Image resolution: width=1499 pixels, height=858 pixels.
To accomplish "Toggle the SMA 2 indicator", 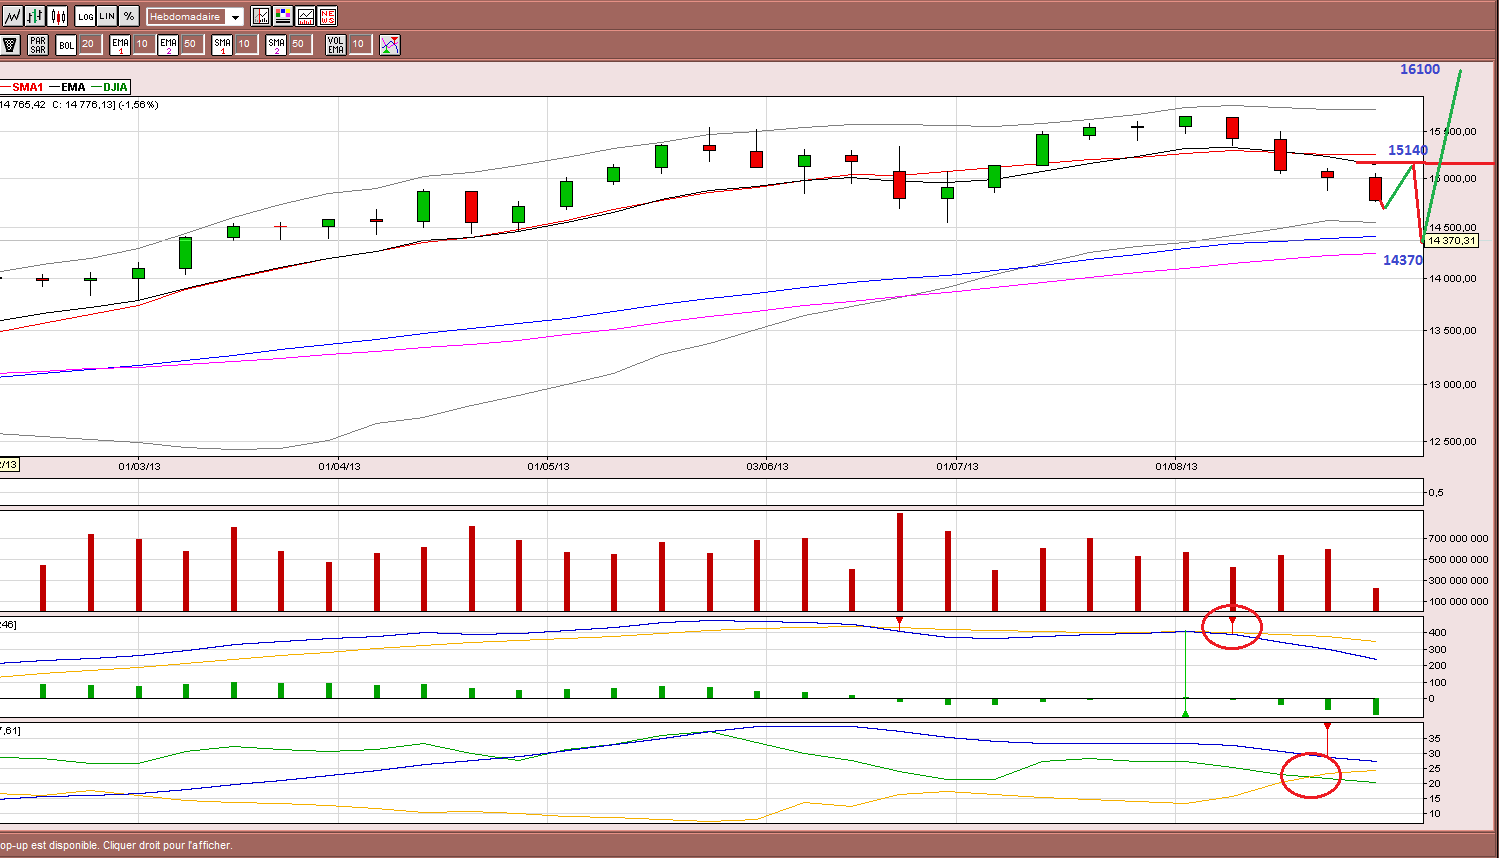I will (x=276, y=44).
